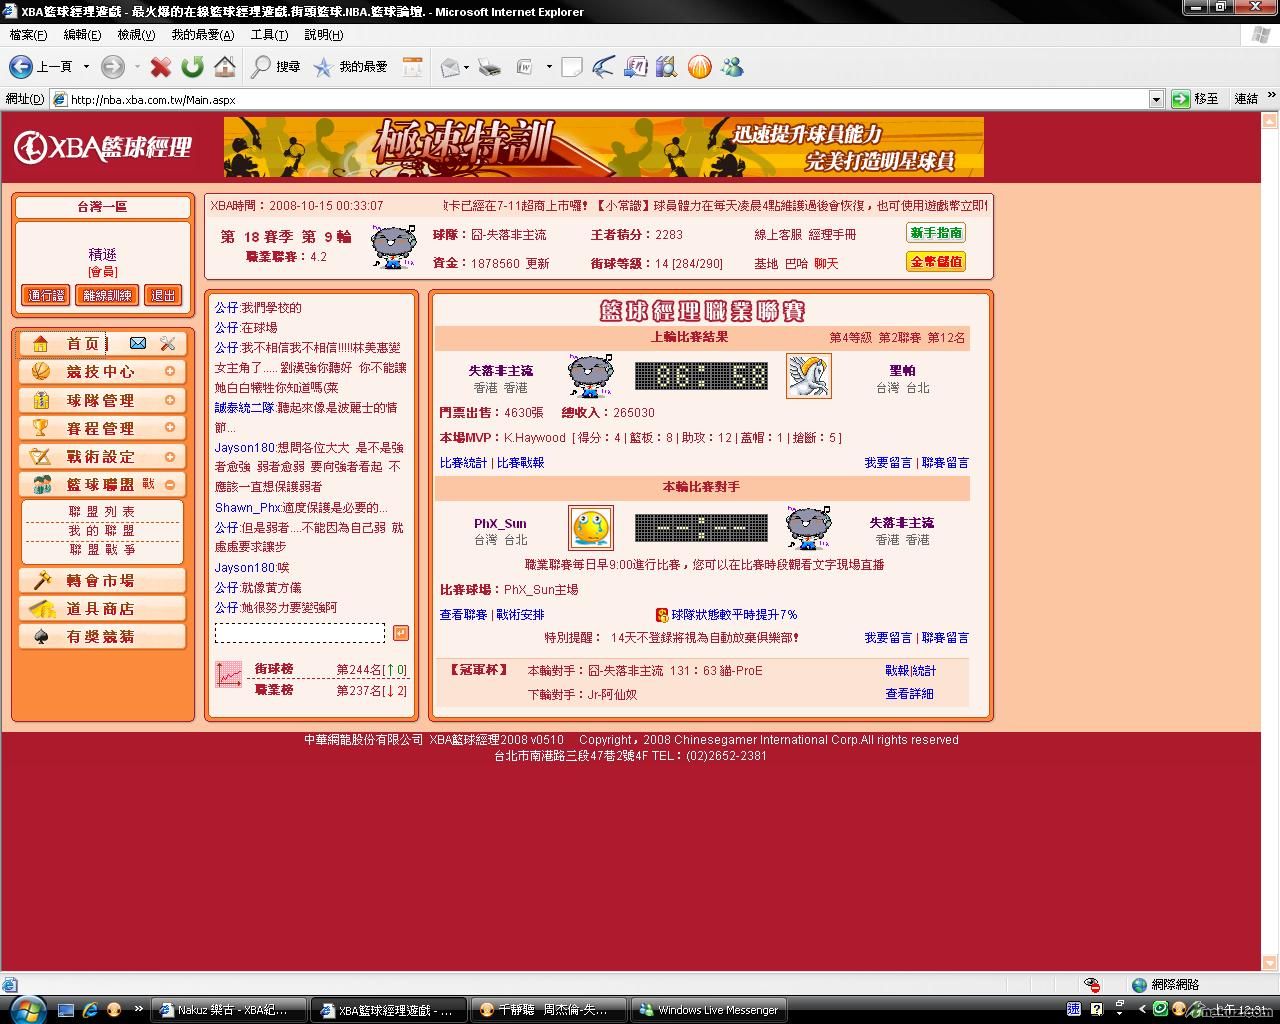Click the ranking chart icon near 街球榜
This screenshot has width=1280, height=1024.
(229, 674)
